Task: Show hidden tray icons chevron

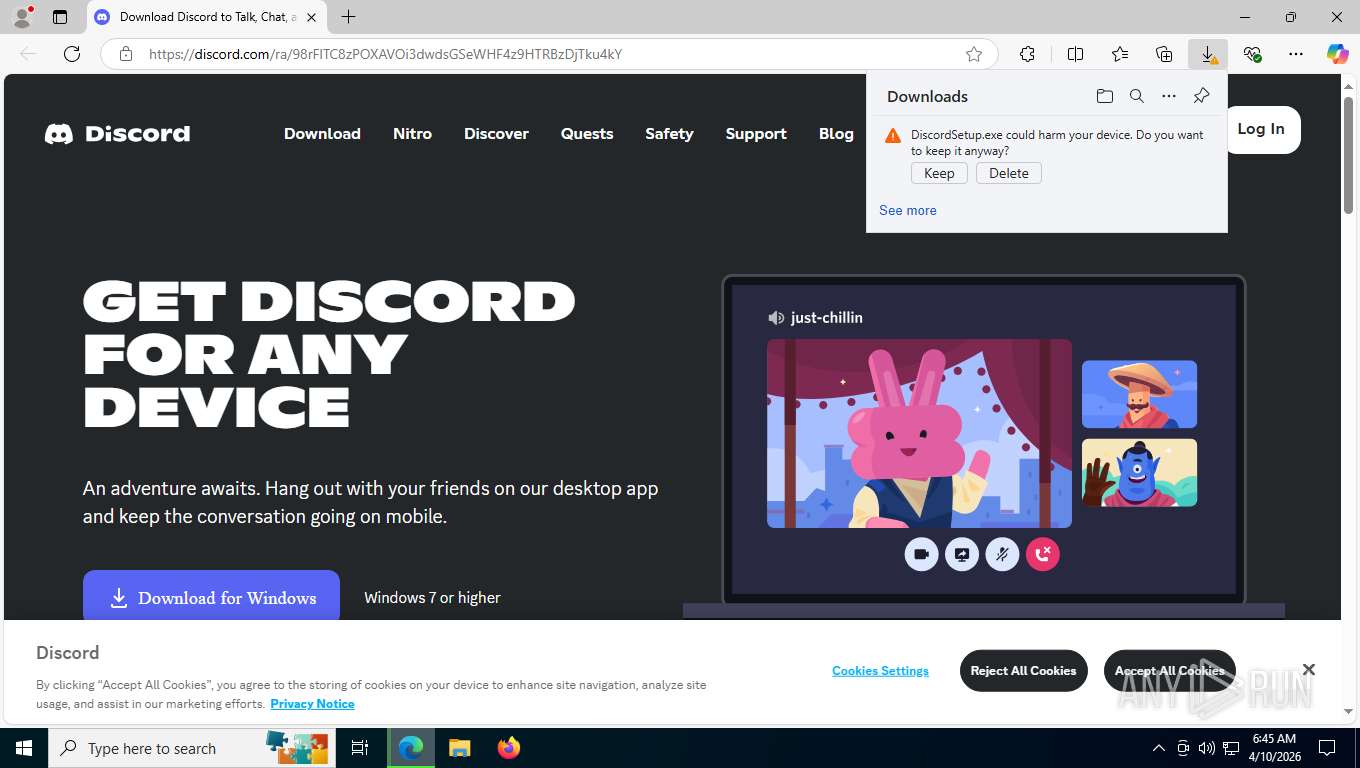Action: pyautogui.click(x=1159, y=748)
